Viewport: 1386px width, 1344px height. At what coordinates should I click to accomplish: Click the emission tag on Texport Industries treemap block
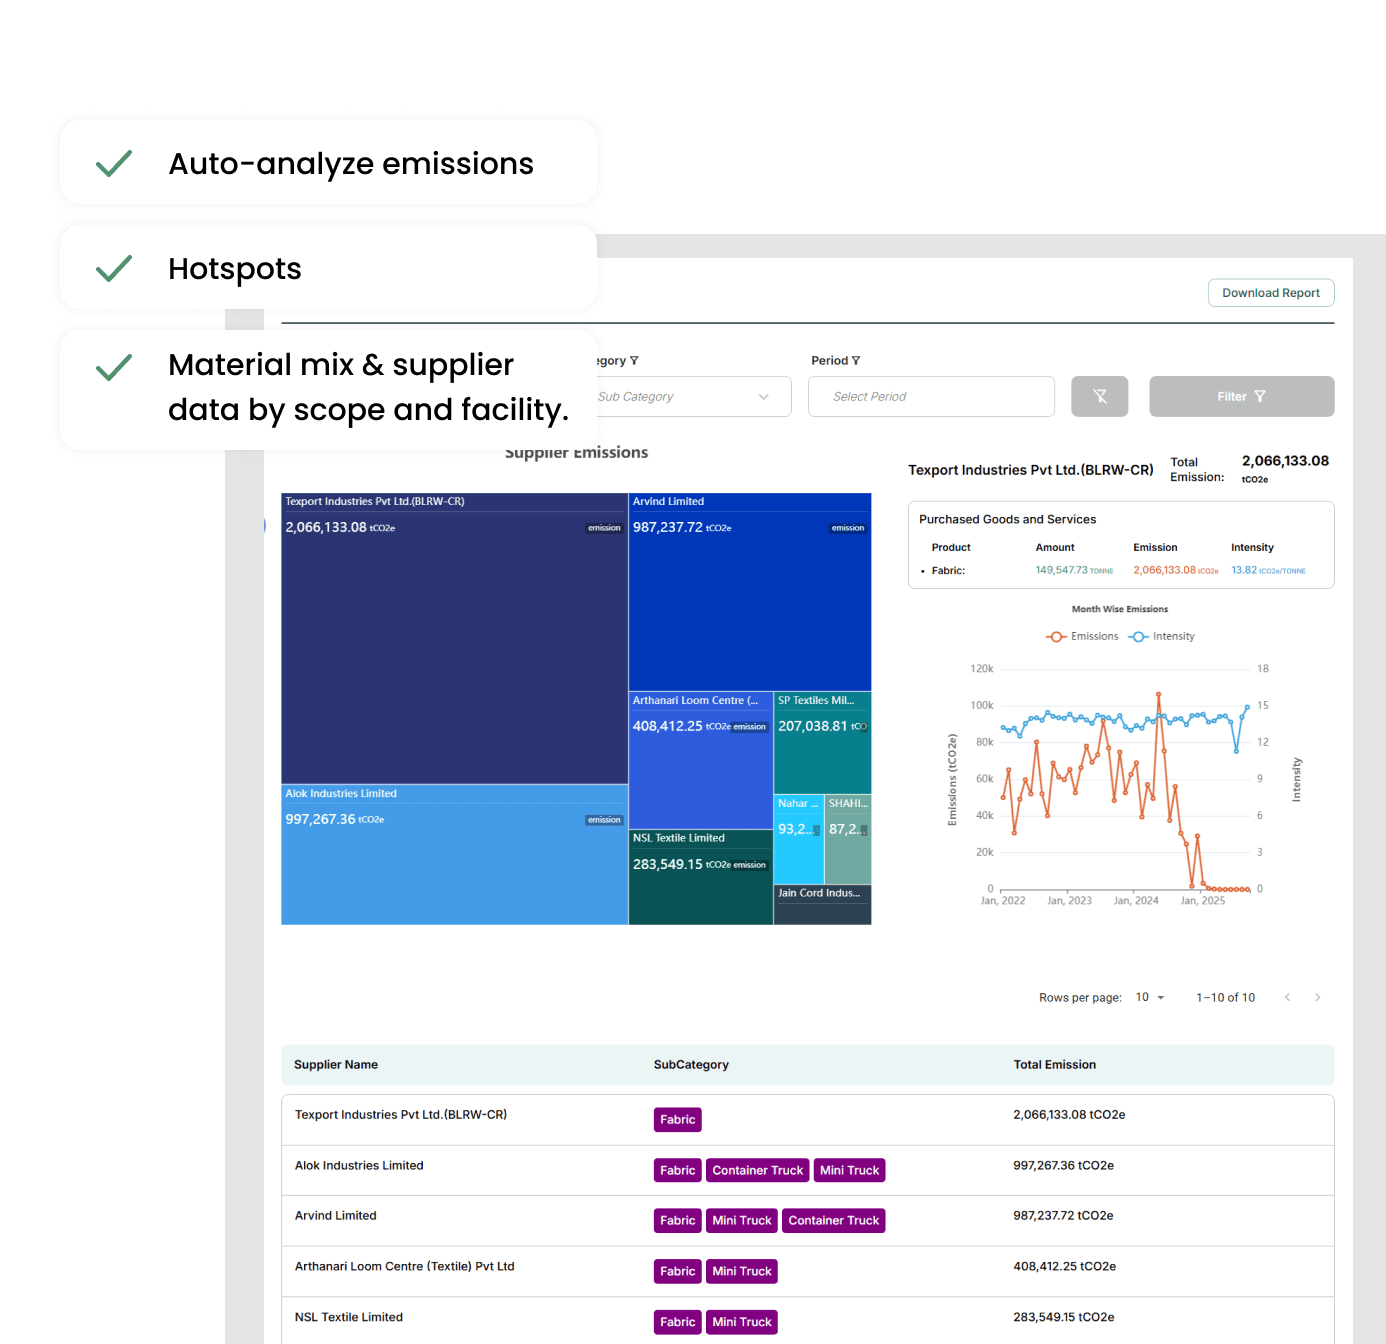(x=603, y=528)
